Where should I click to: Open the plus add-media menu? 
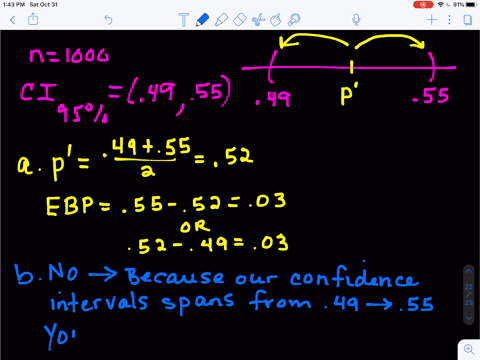click(x=432, y=20)
